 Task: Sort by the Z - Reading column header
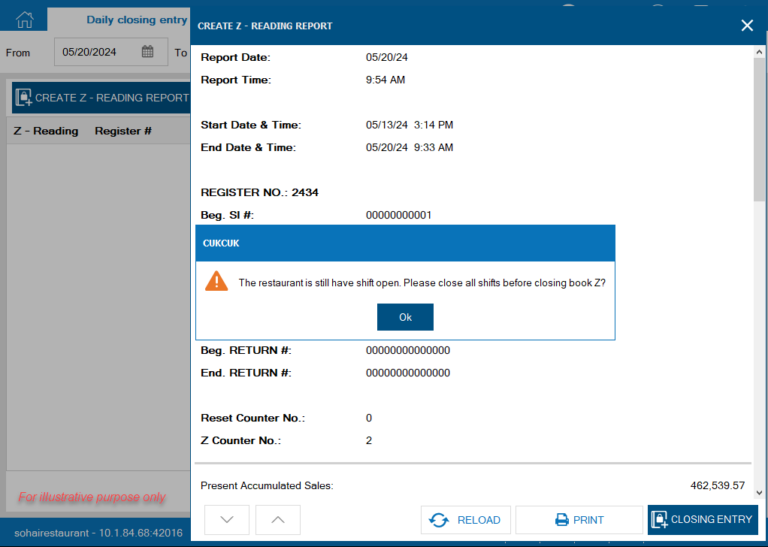45,131
